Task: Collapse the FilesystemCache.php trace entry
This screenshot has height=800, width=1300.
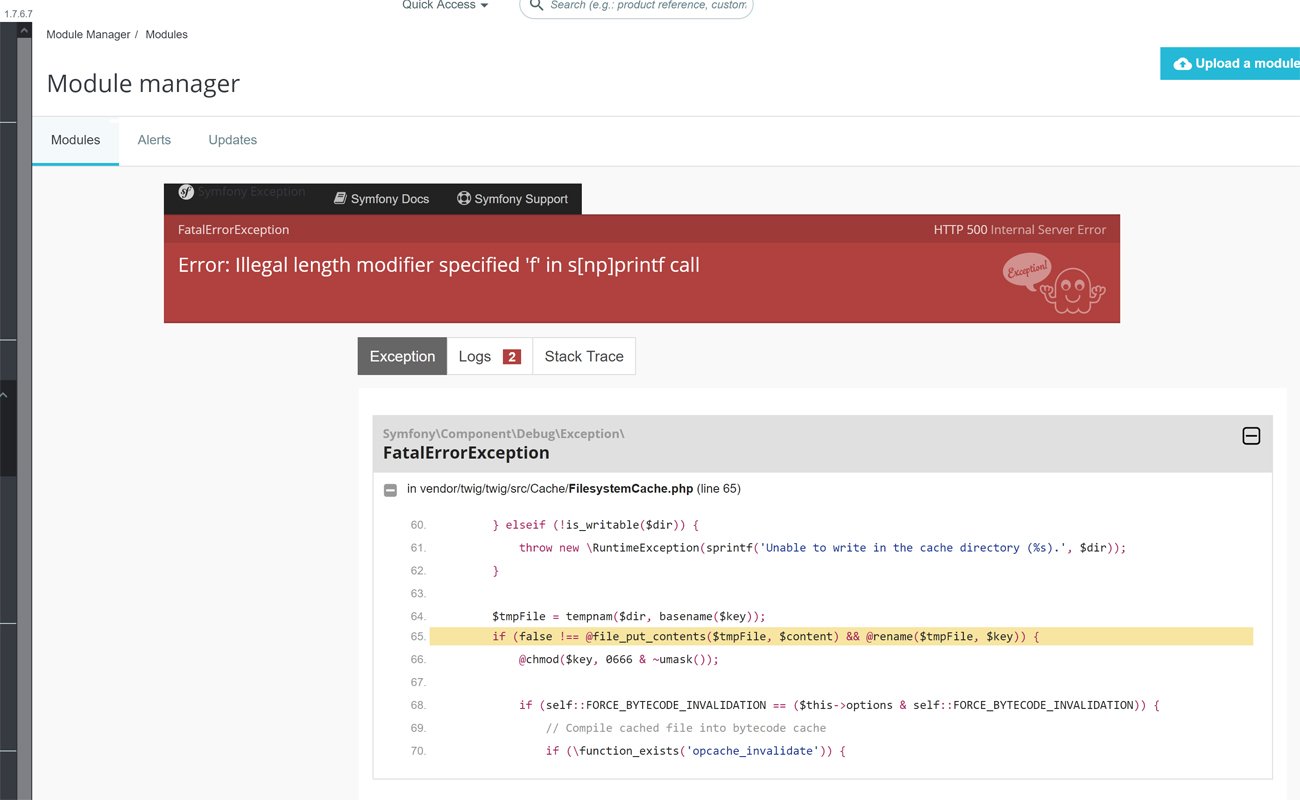Action: tap(390, 490)
